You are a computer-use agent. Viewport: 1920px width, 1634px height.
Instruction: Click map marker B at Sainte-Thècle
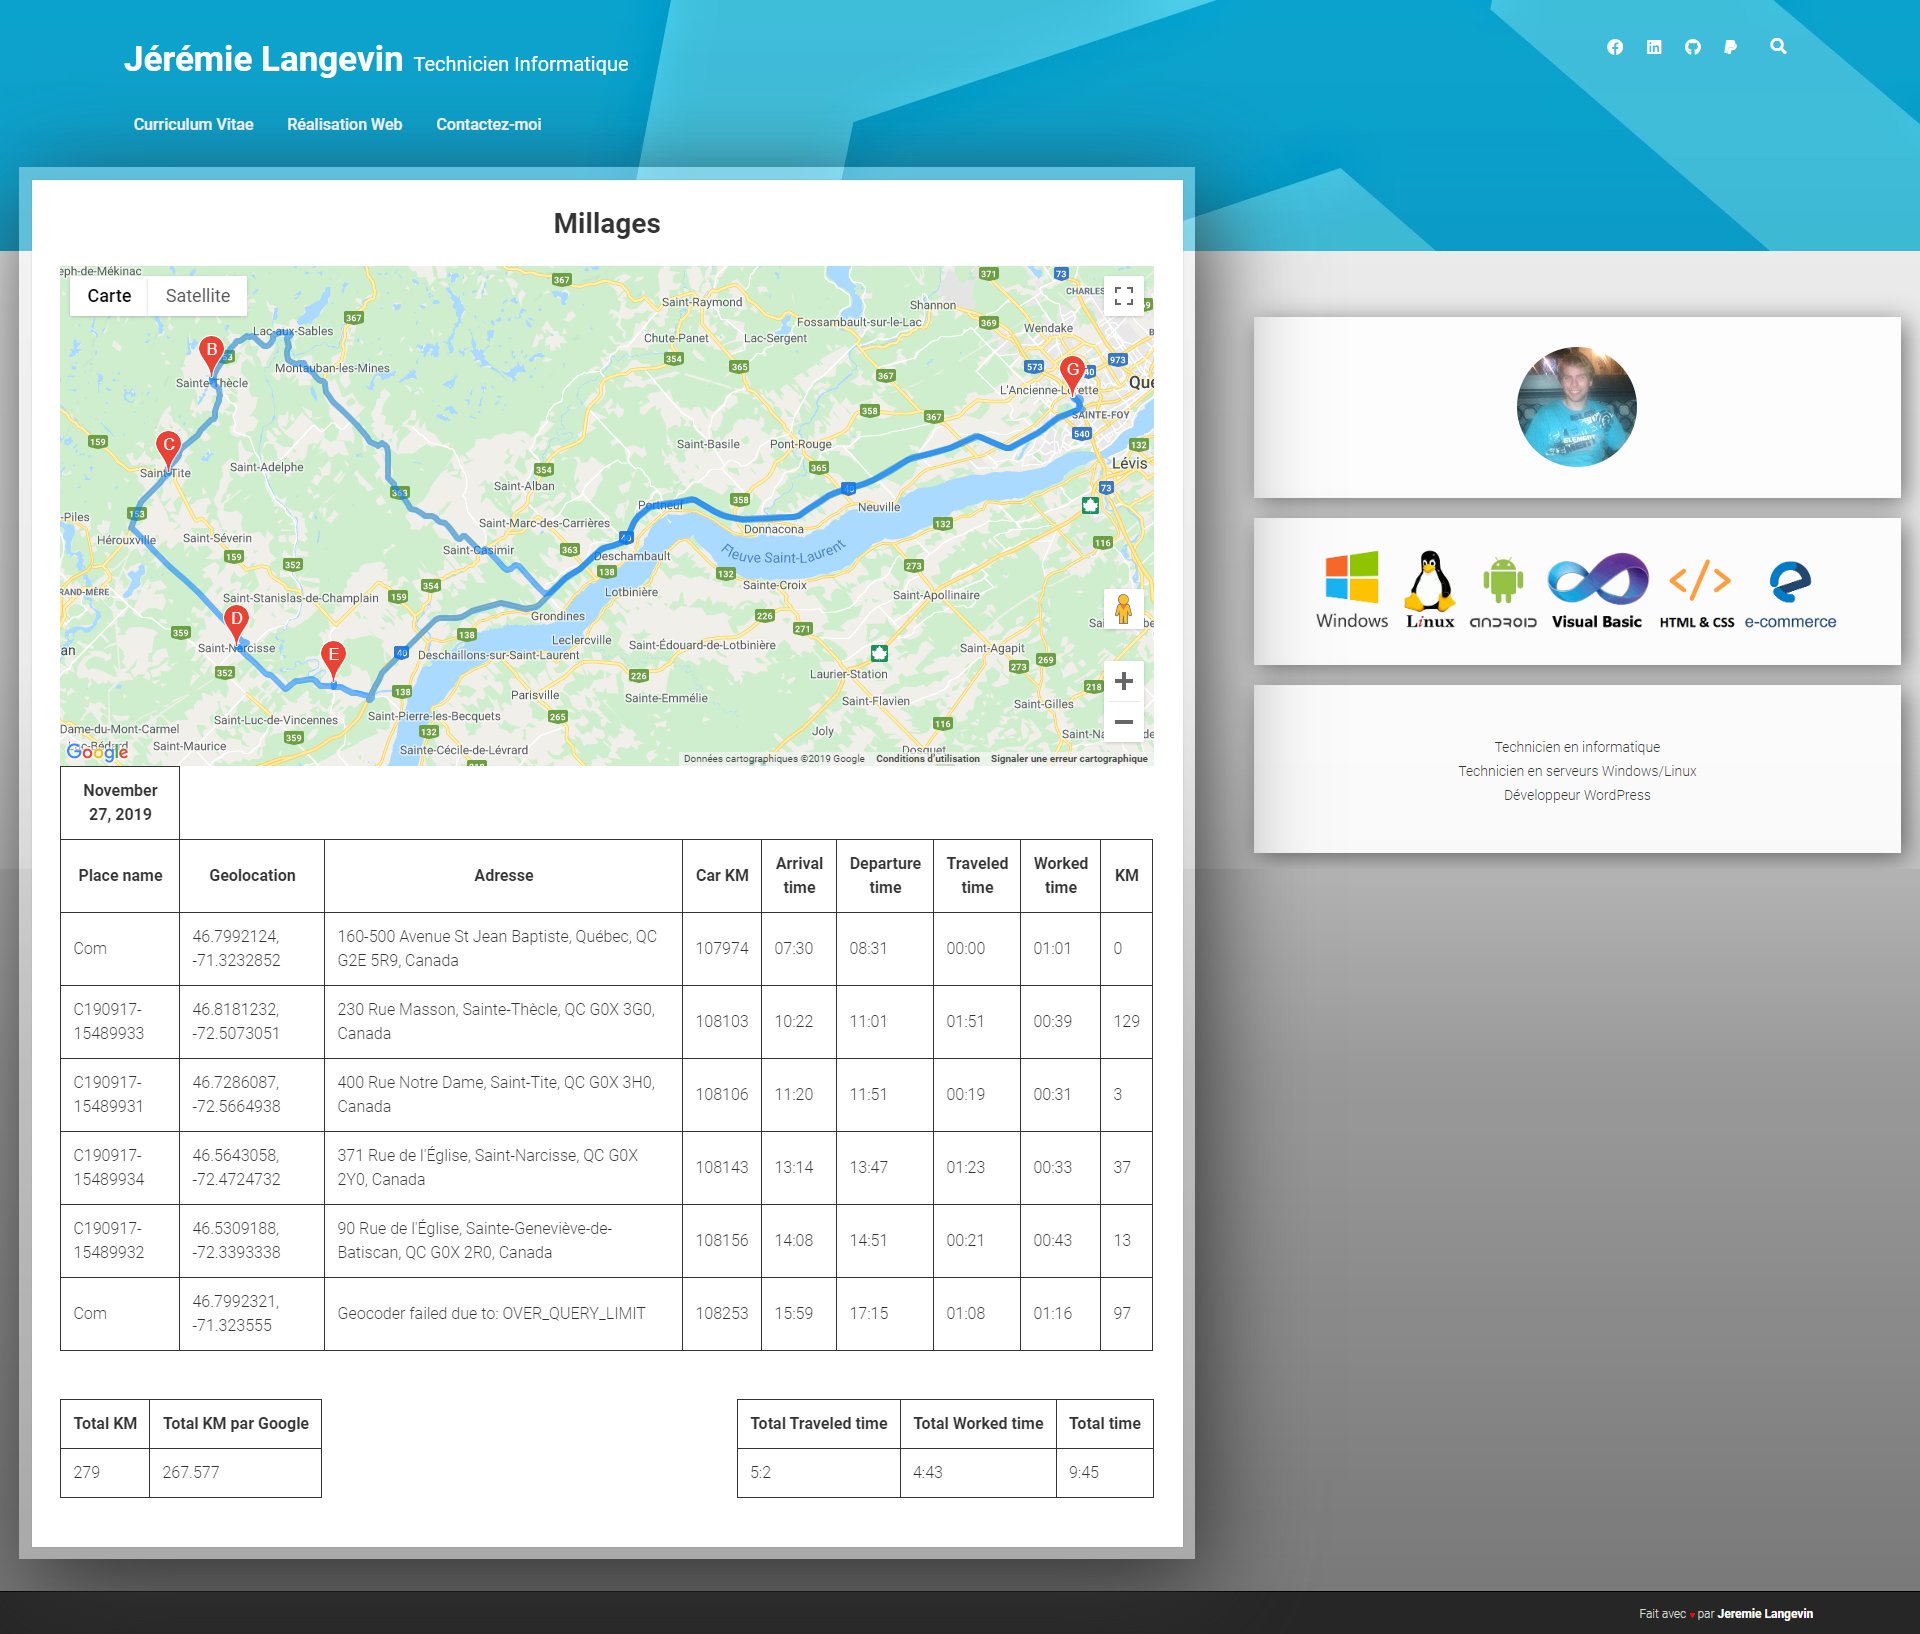(x=211, y=352)
